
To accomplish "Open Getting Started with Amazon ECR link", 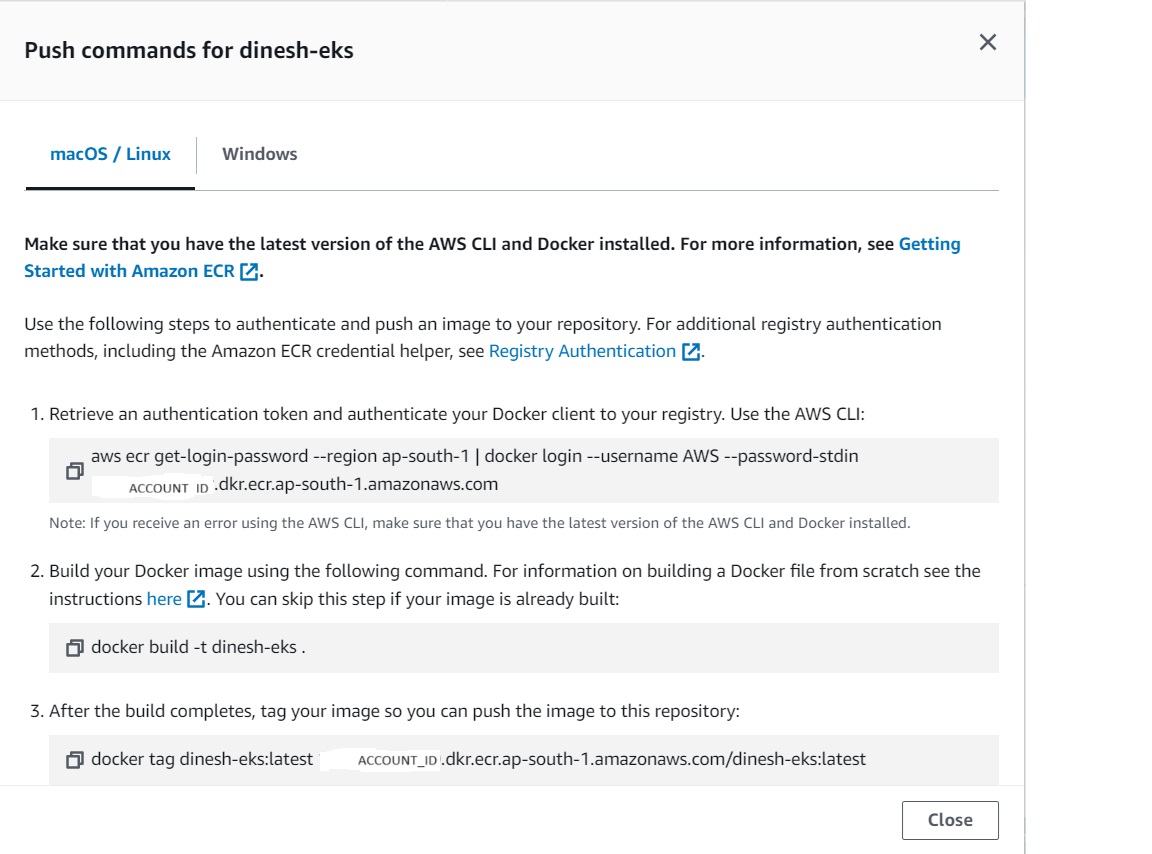I will (x=929, y=244).
